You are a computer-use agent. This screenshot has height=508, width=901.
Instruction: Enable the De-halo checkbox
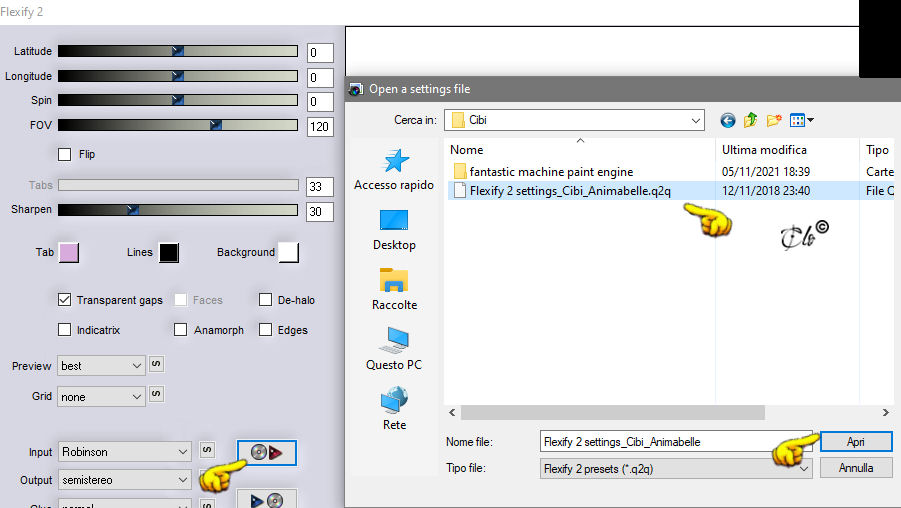coord(265,300)
